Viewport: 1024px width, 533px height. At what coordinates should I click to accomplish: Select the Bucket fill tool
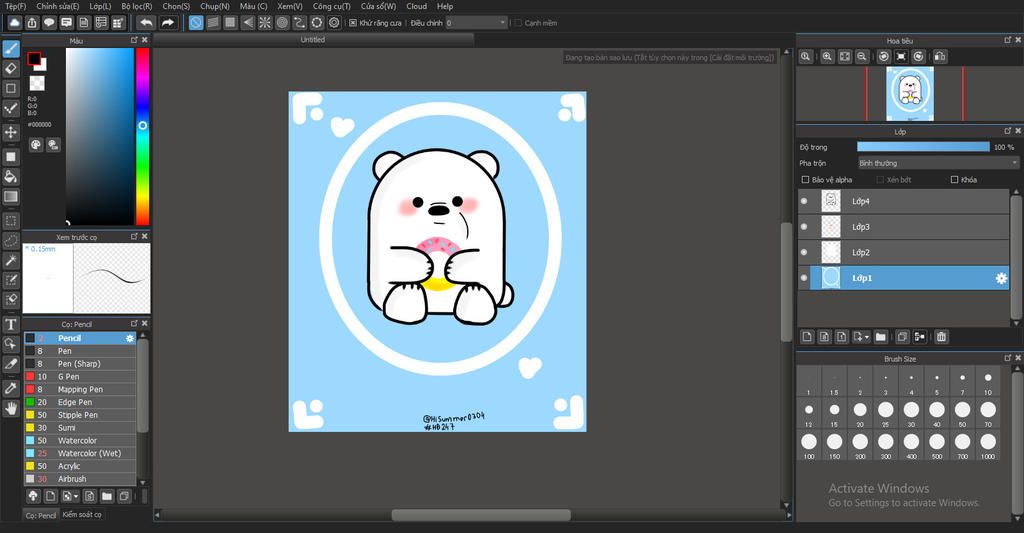(11, 176)
